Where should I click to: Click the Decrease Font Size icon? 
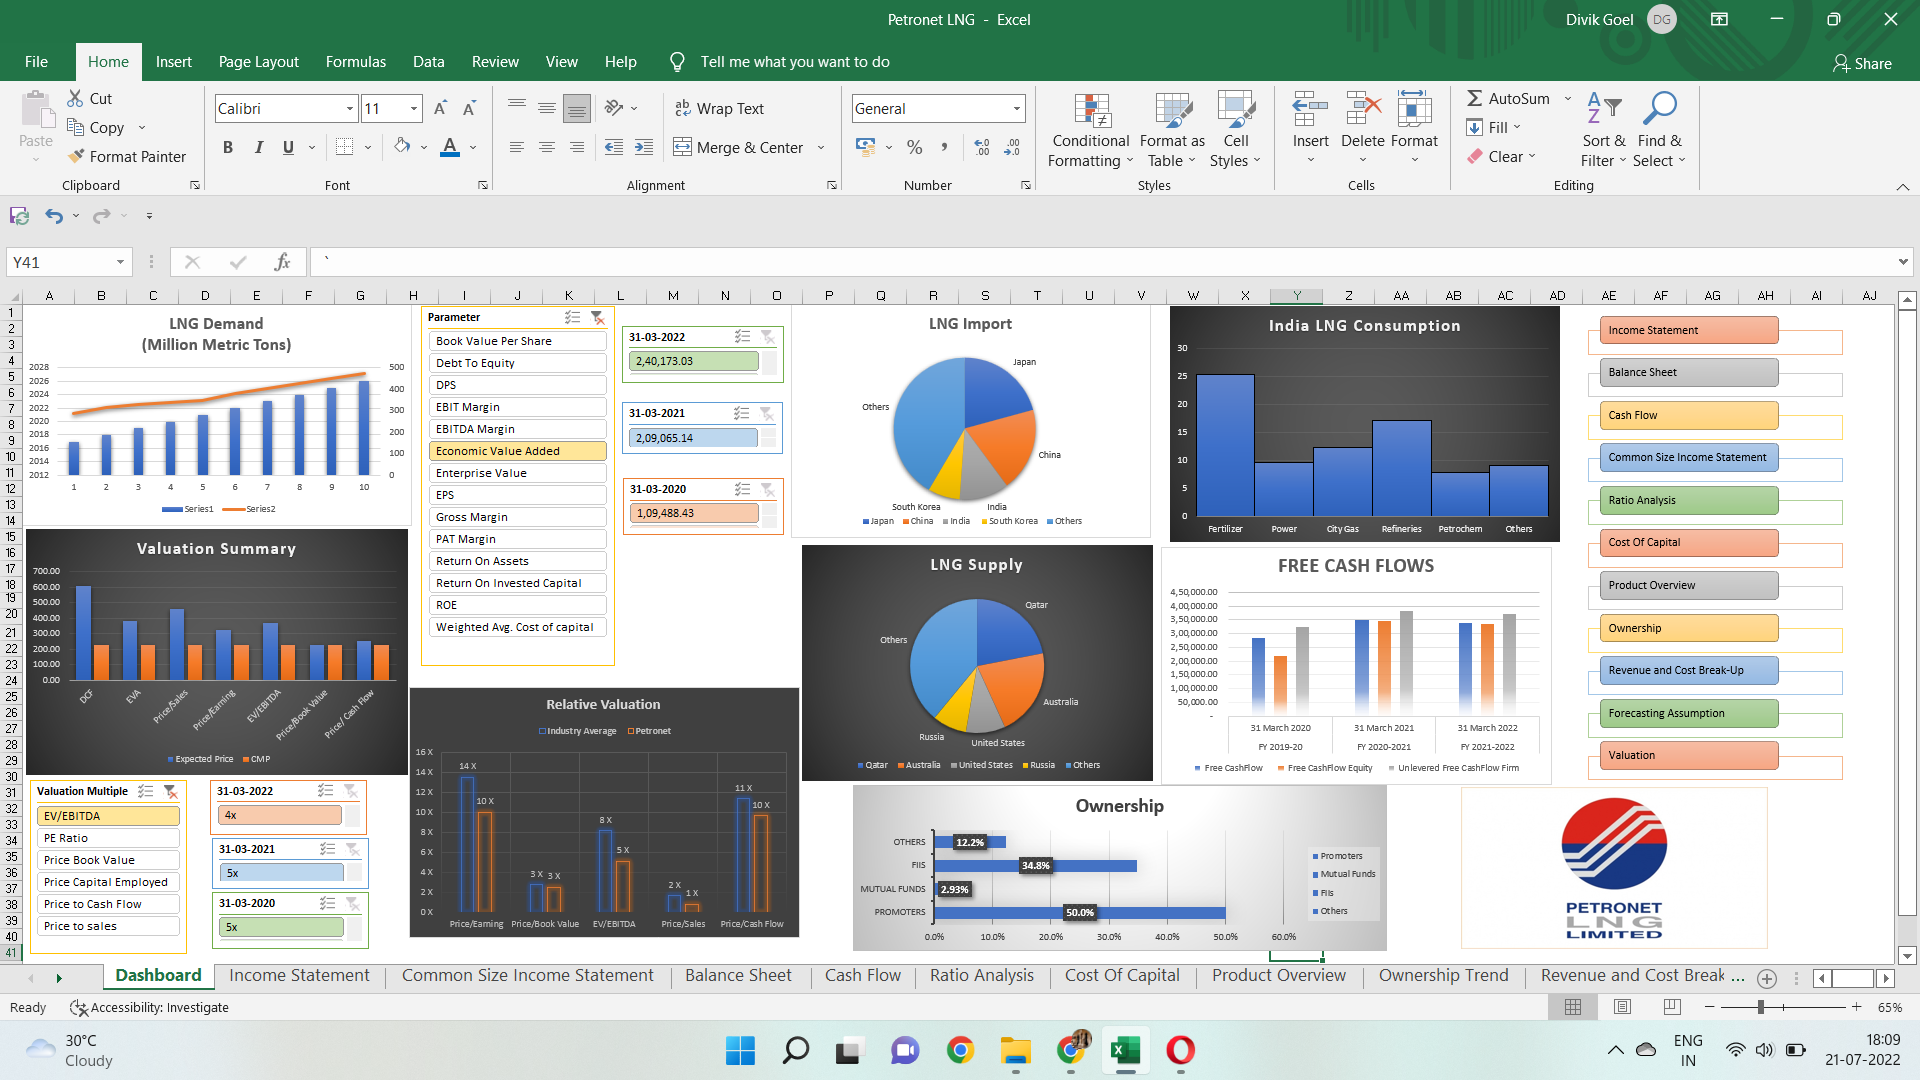pyautogui.click(x=469, y=108)
